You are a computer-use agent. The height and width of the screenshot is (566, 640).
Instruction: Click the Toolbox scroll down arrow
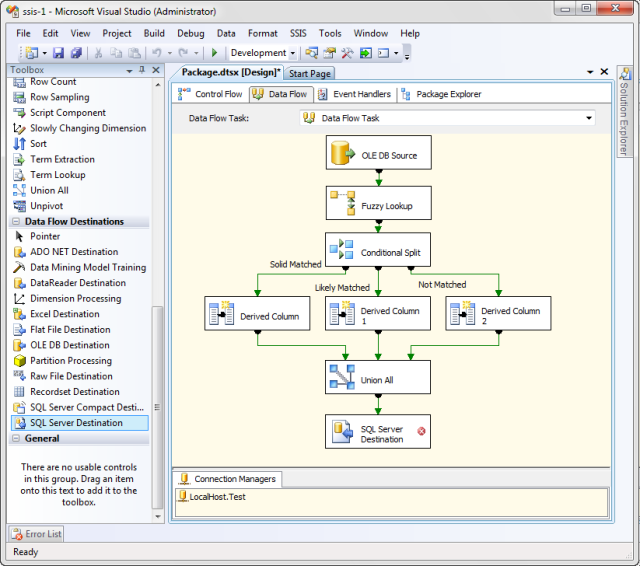coord(158,516)
